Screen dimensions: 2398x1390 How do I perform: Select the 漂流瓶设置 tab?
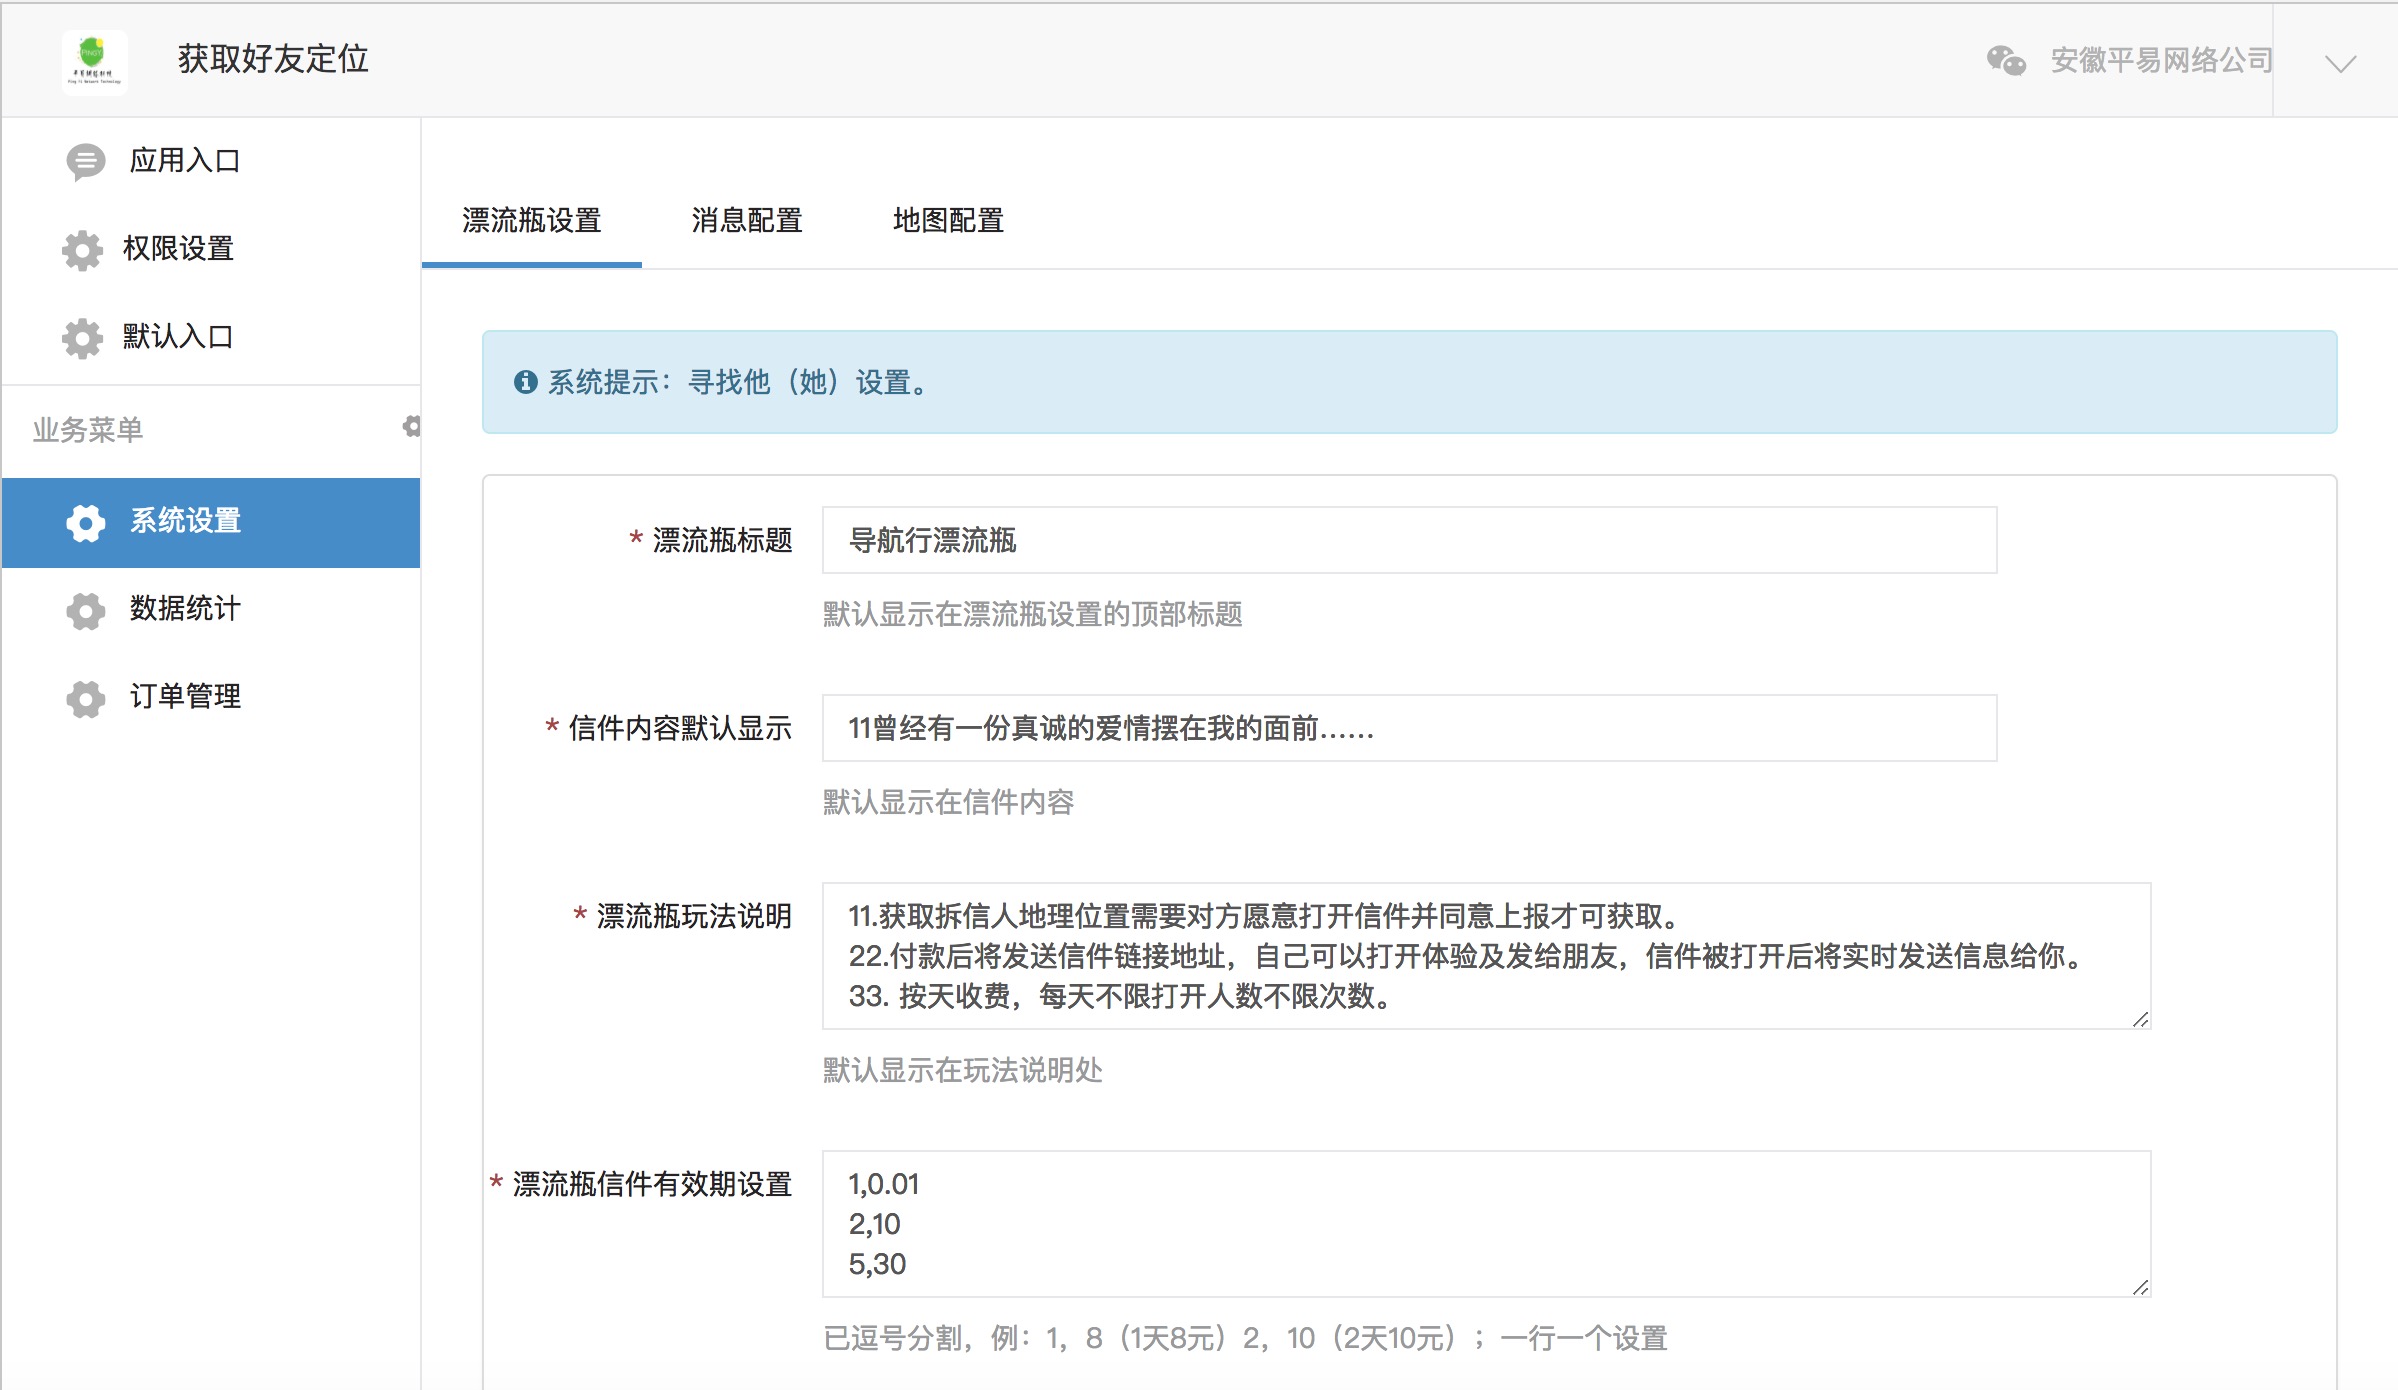[531, 221]
